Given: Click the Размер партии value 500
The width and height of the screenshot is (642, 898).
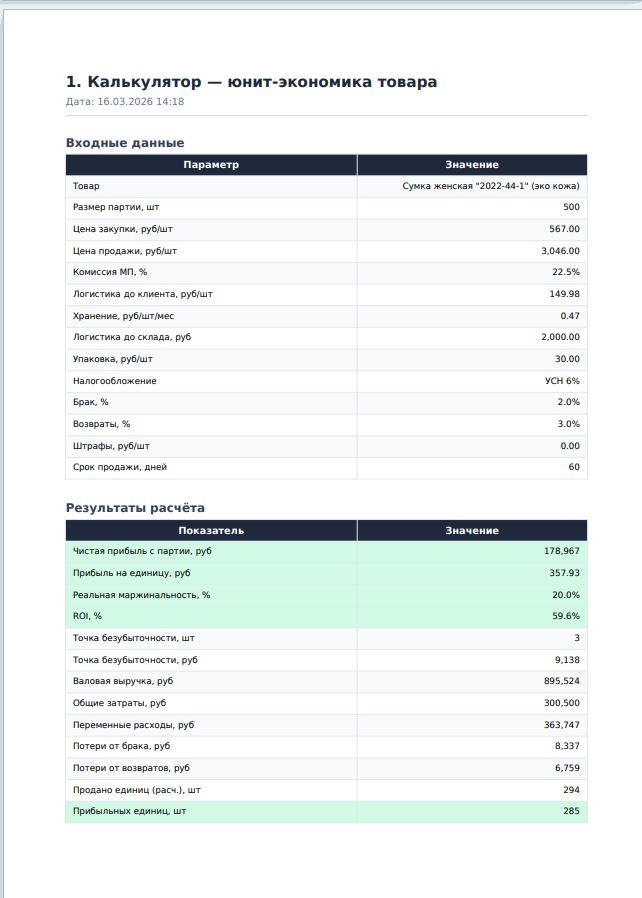Looking at the screenshot, I should pos(571,207).
